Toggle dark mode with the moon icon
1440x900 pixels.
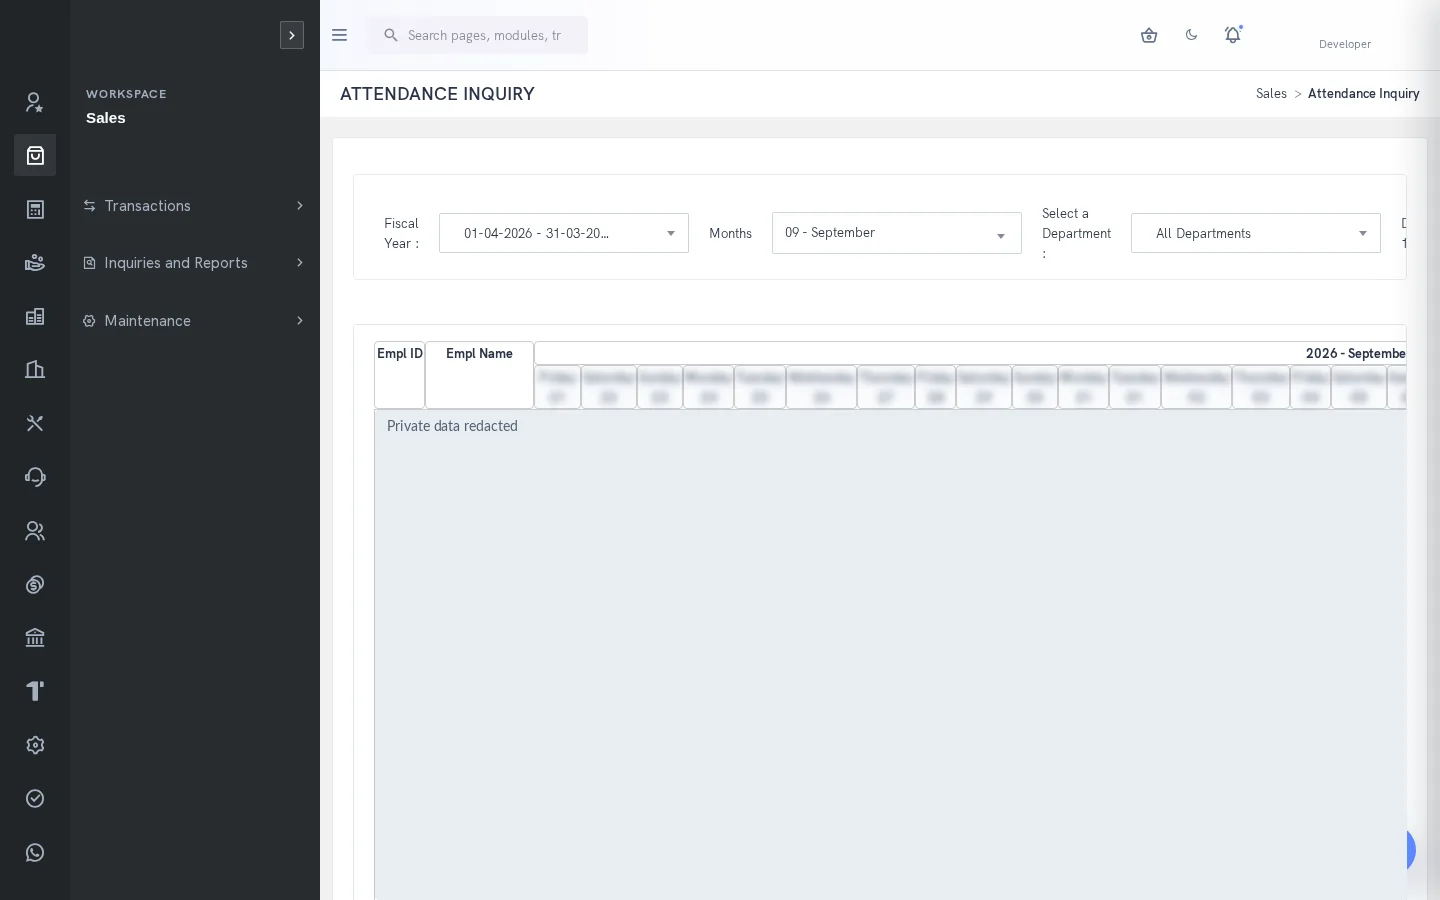click(x=1191, y=35)
